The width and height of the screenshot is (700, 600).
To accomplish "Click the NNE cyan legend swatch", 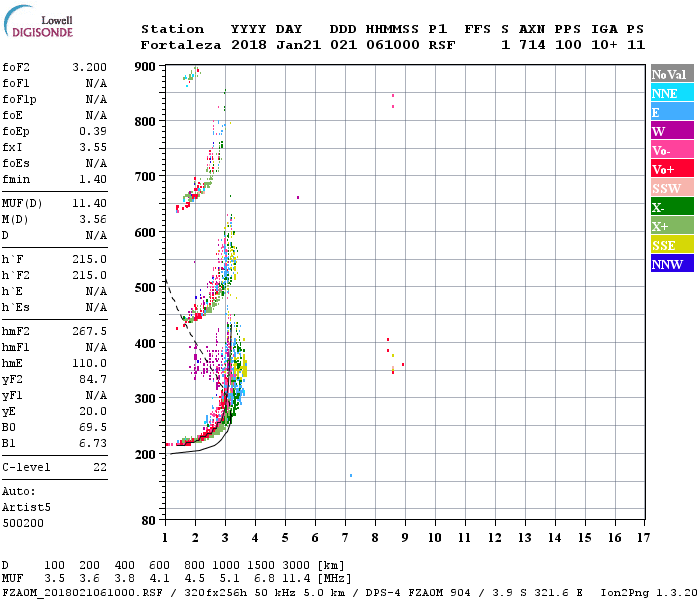I will coord(672,93).
